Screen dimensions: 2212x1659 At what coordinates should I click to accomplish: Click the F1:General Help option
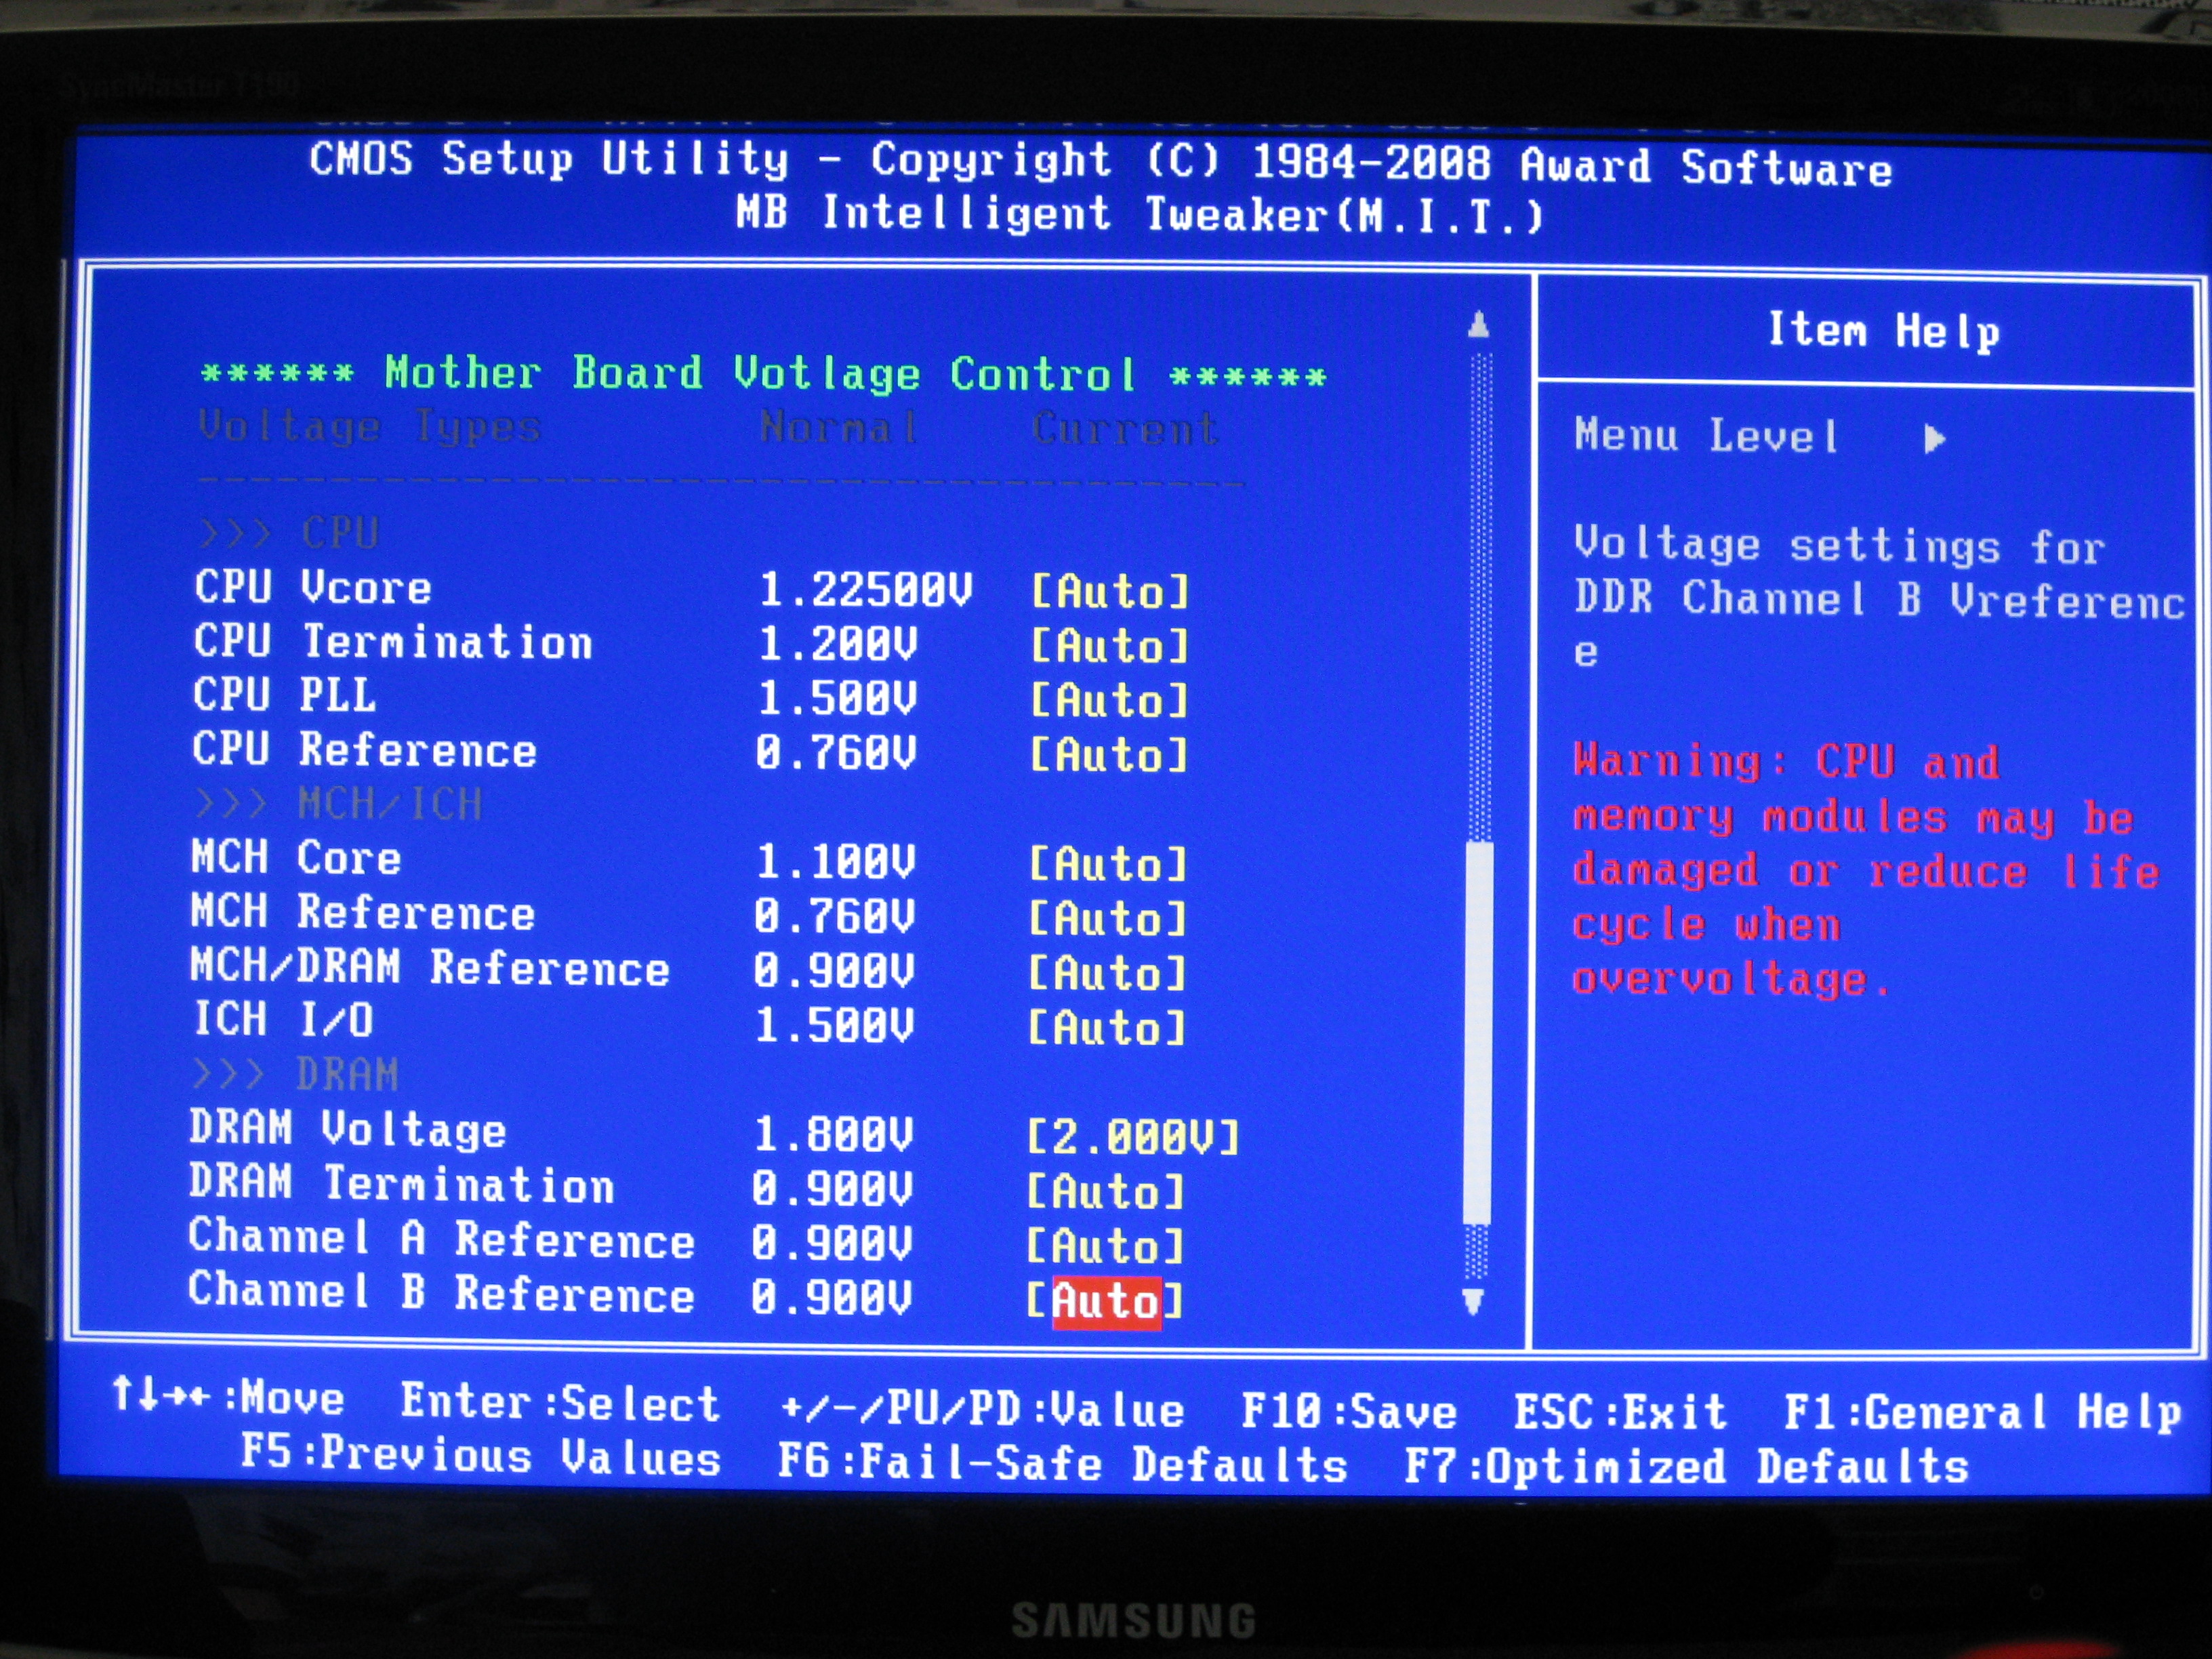[x=1982, y=1413]
